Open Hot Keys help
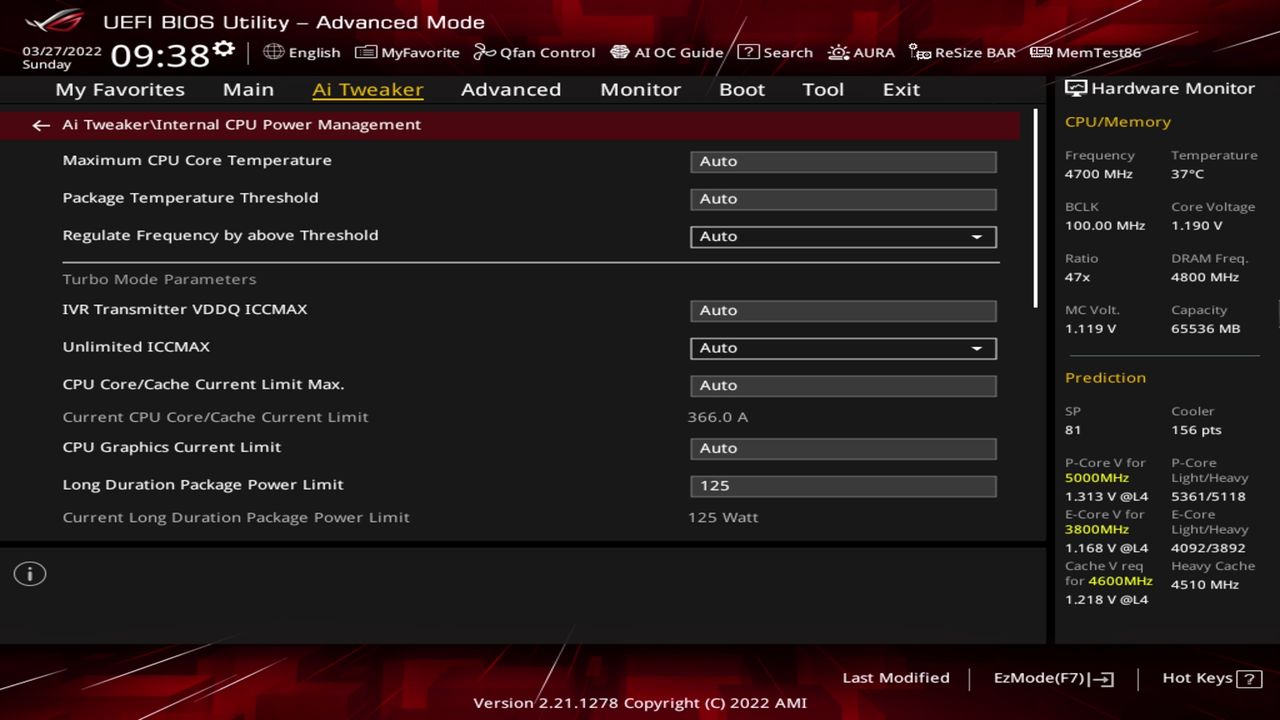Viewport: 1280px width, 720px height. click(1211, 678)
